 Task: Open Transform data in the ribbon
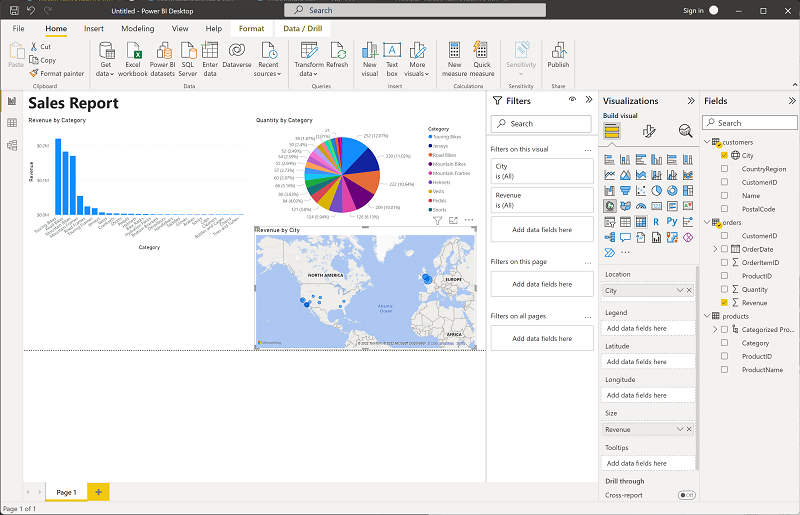tap(309, 59)
